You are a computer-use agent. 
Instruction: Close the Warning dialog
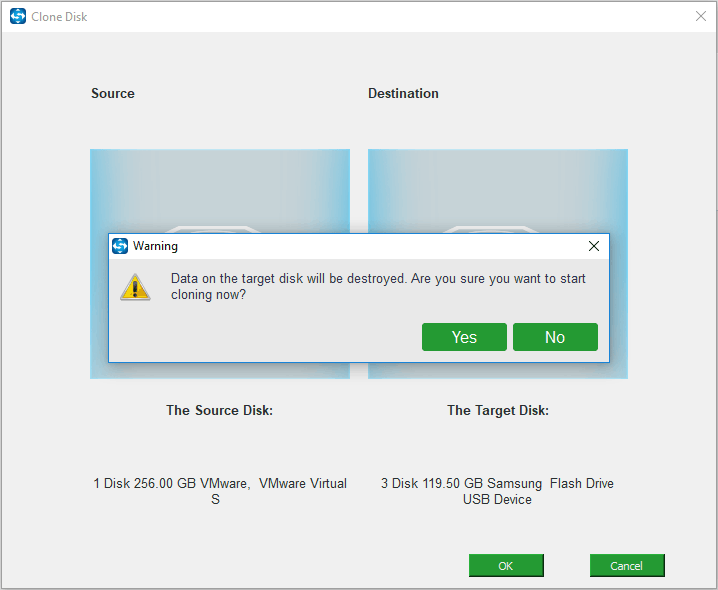594,246
